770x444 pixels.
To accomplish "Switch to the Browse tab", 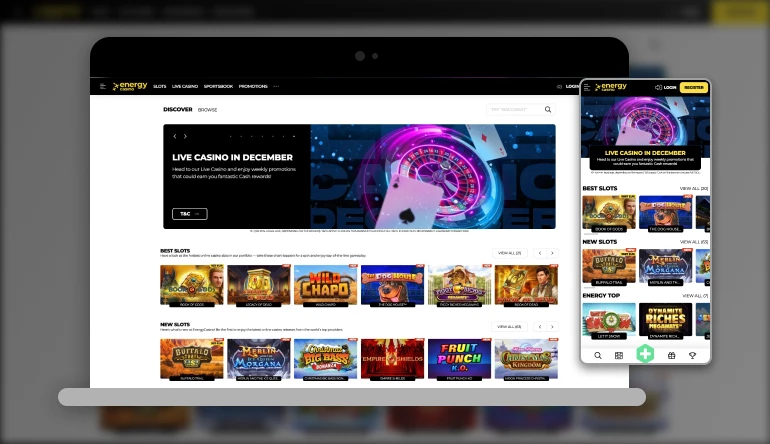I will click(x=207, y=110).
